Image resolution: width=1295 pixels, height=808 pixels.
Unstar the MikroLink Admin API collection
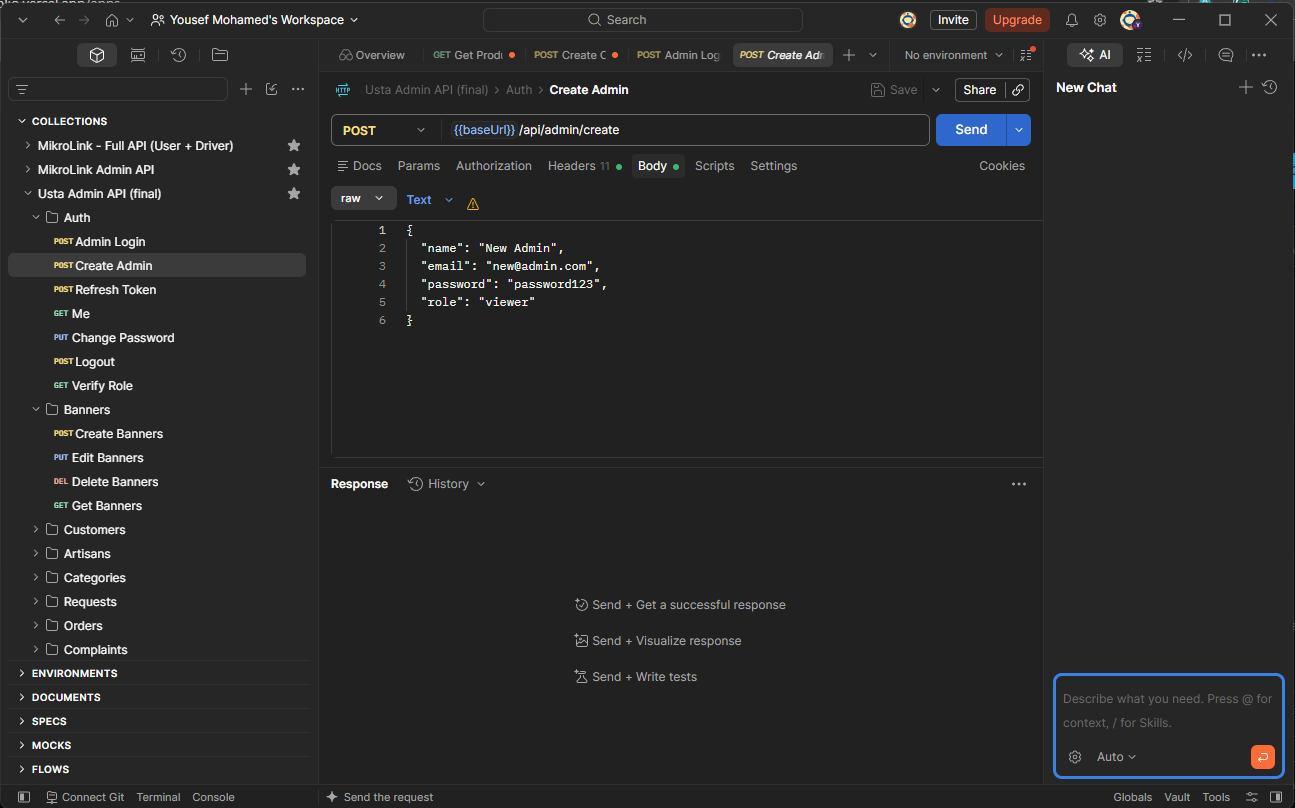pos(294,169)
